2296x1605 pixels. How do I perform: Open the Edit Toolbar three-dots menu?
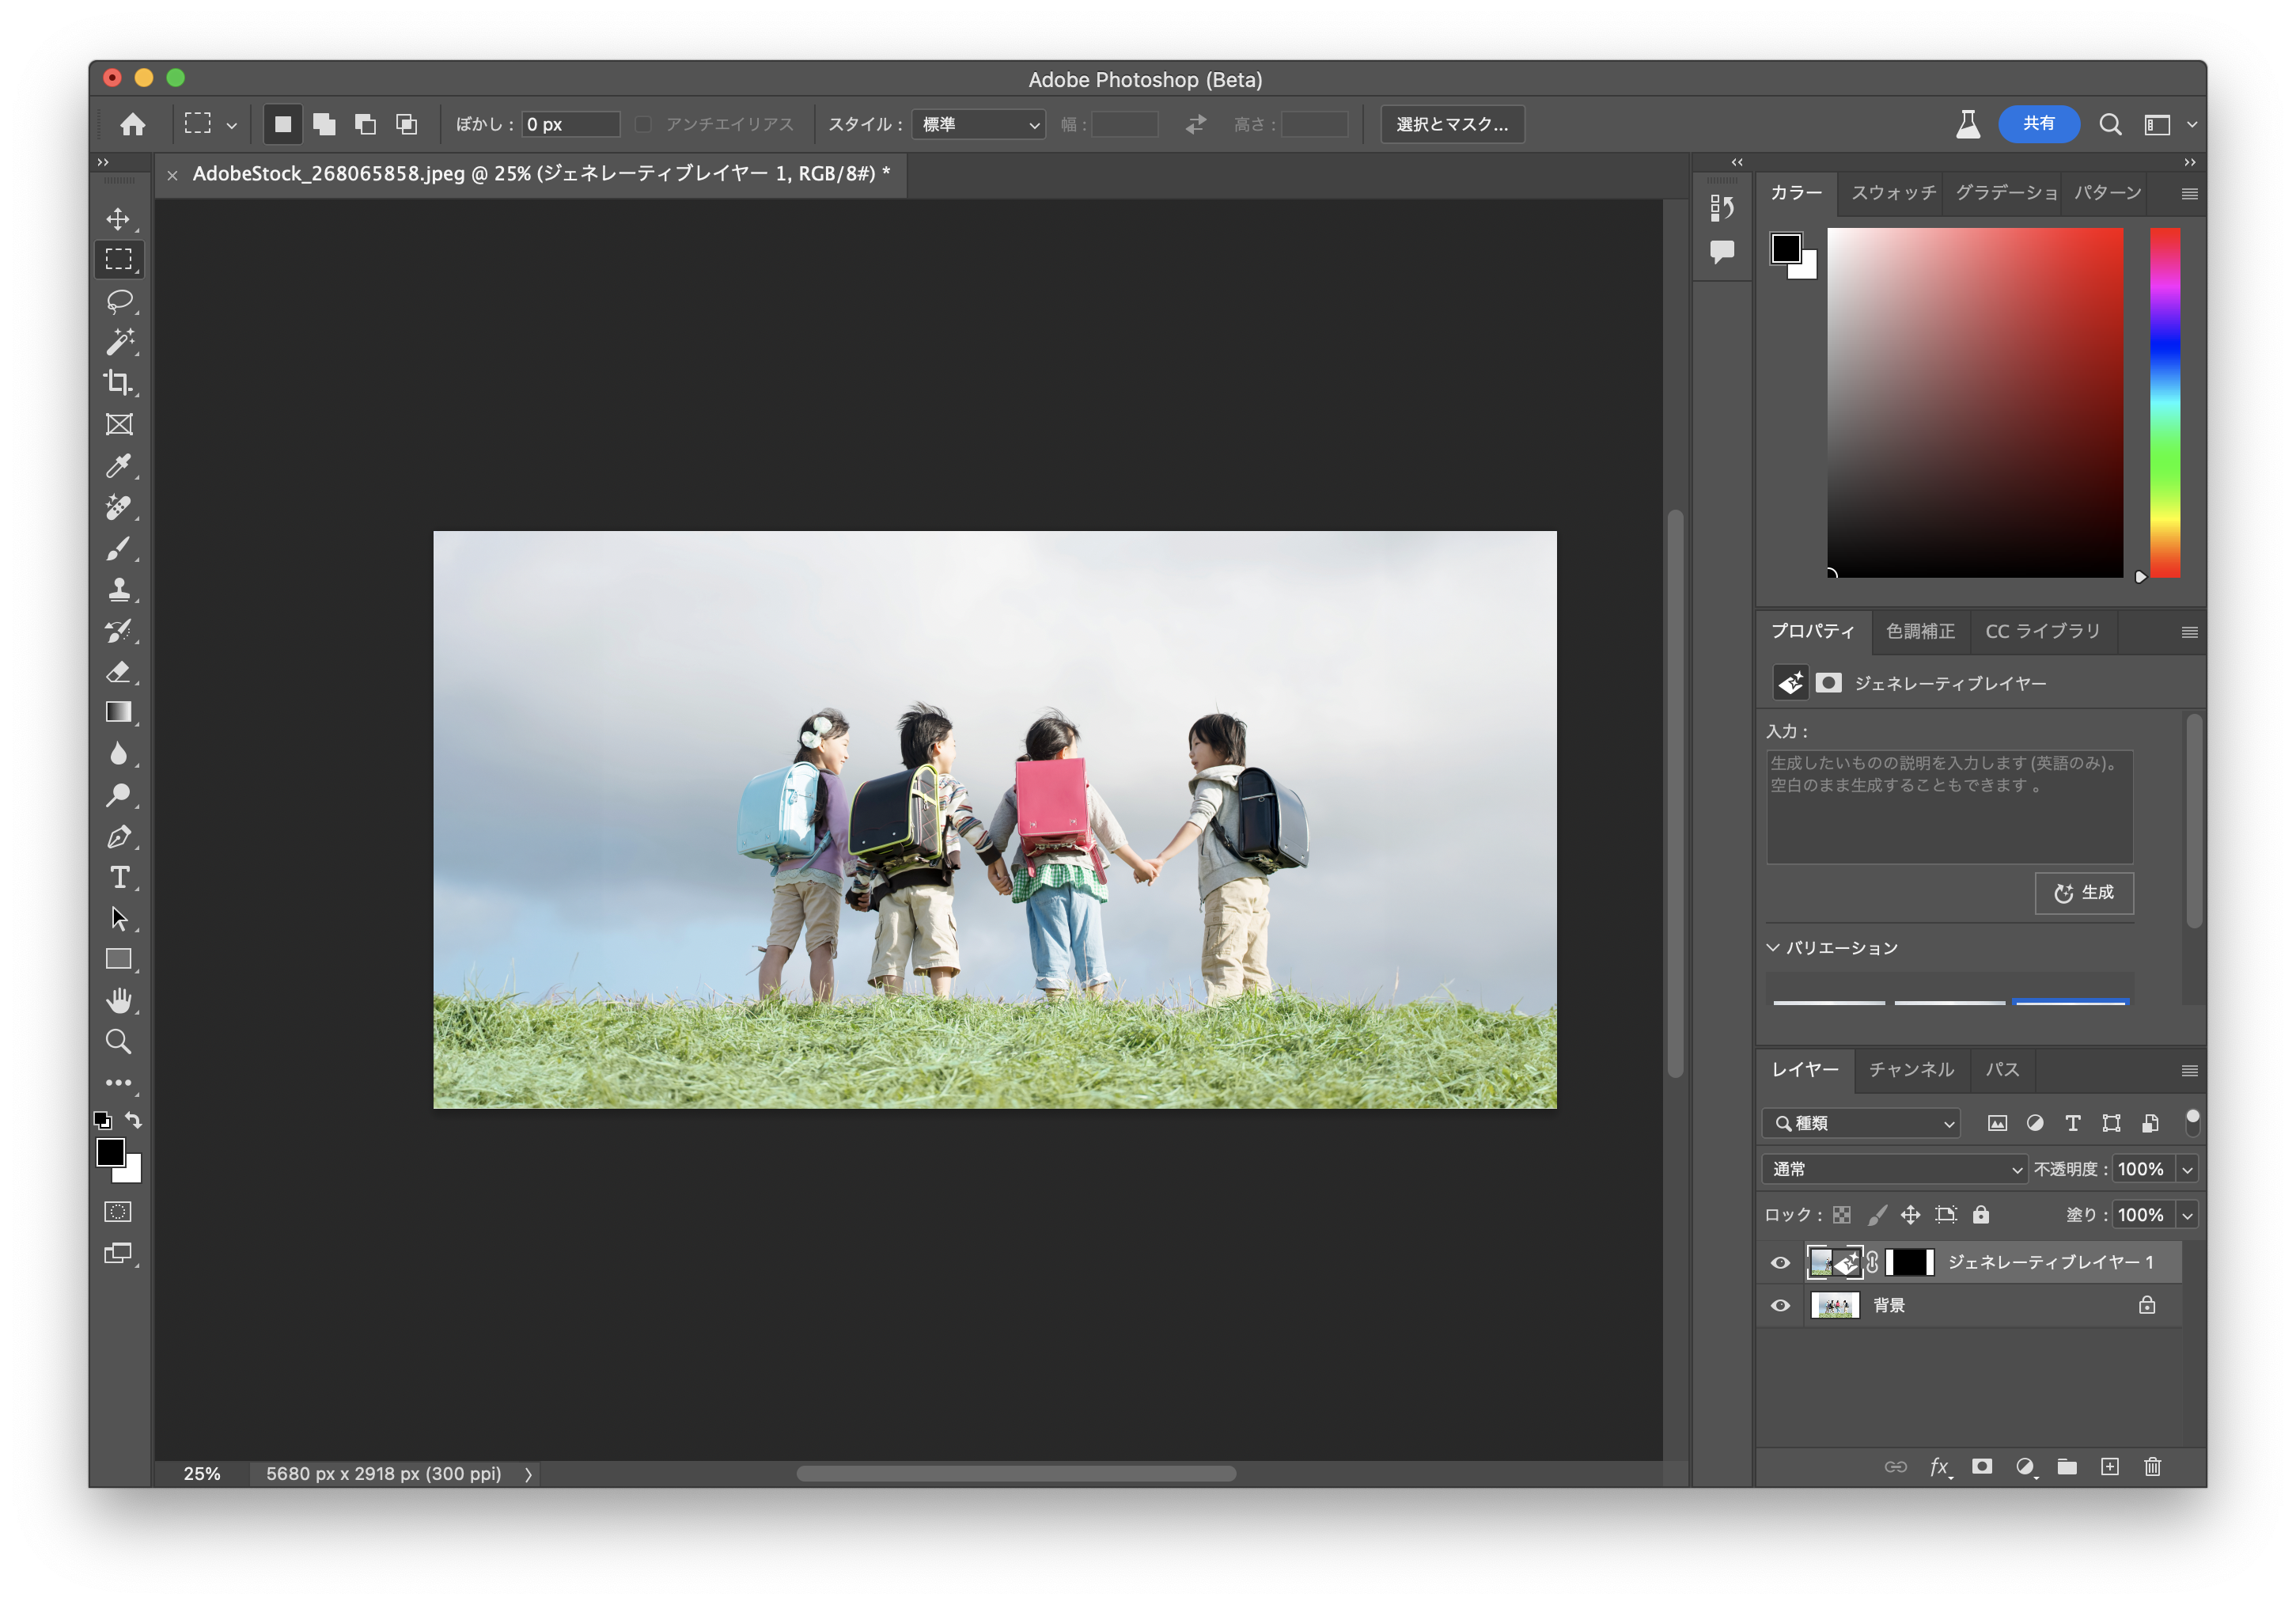pos(119,1082)
